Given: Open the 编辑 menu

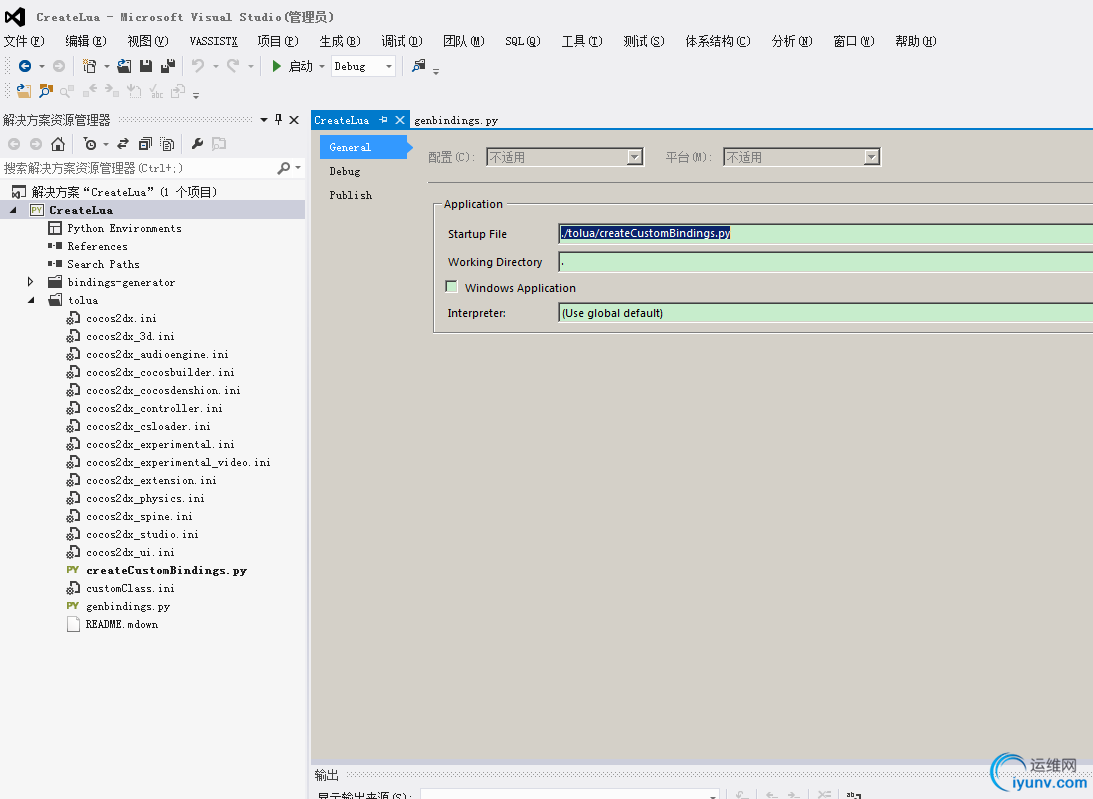Looking at the screenshot, I should click(x=86, y=41).
